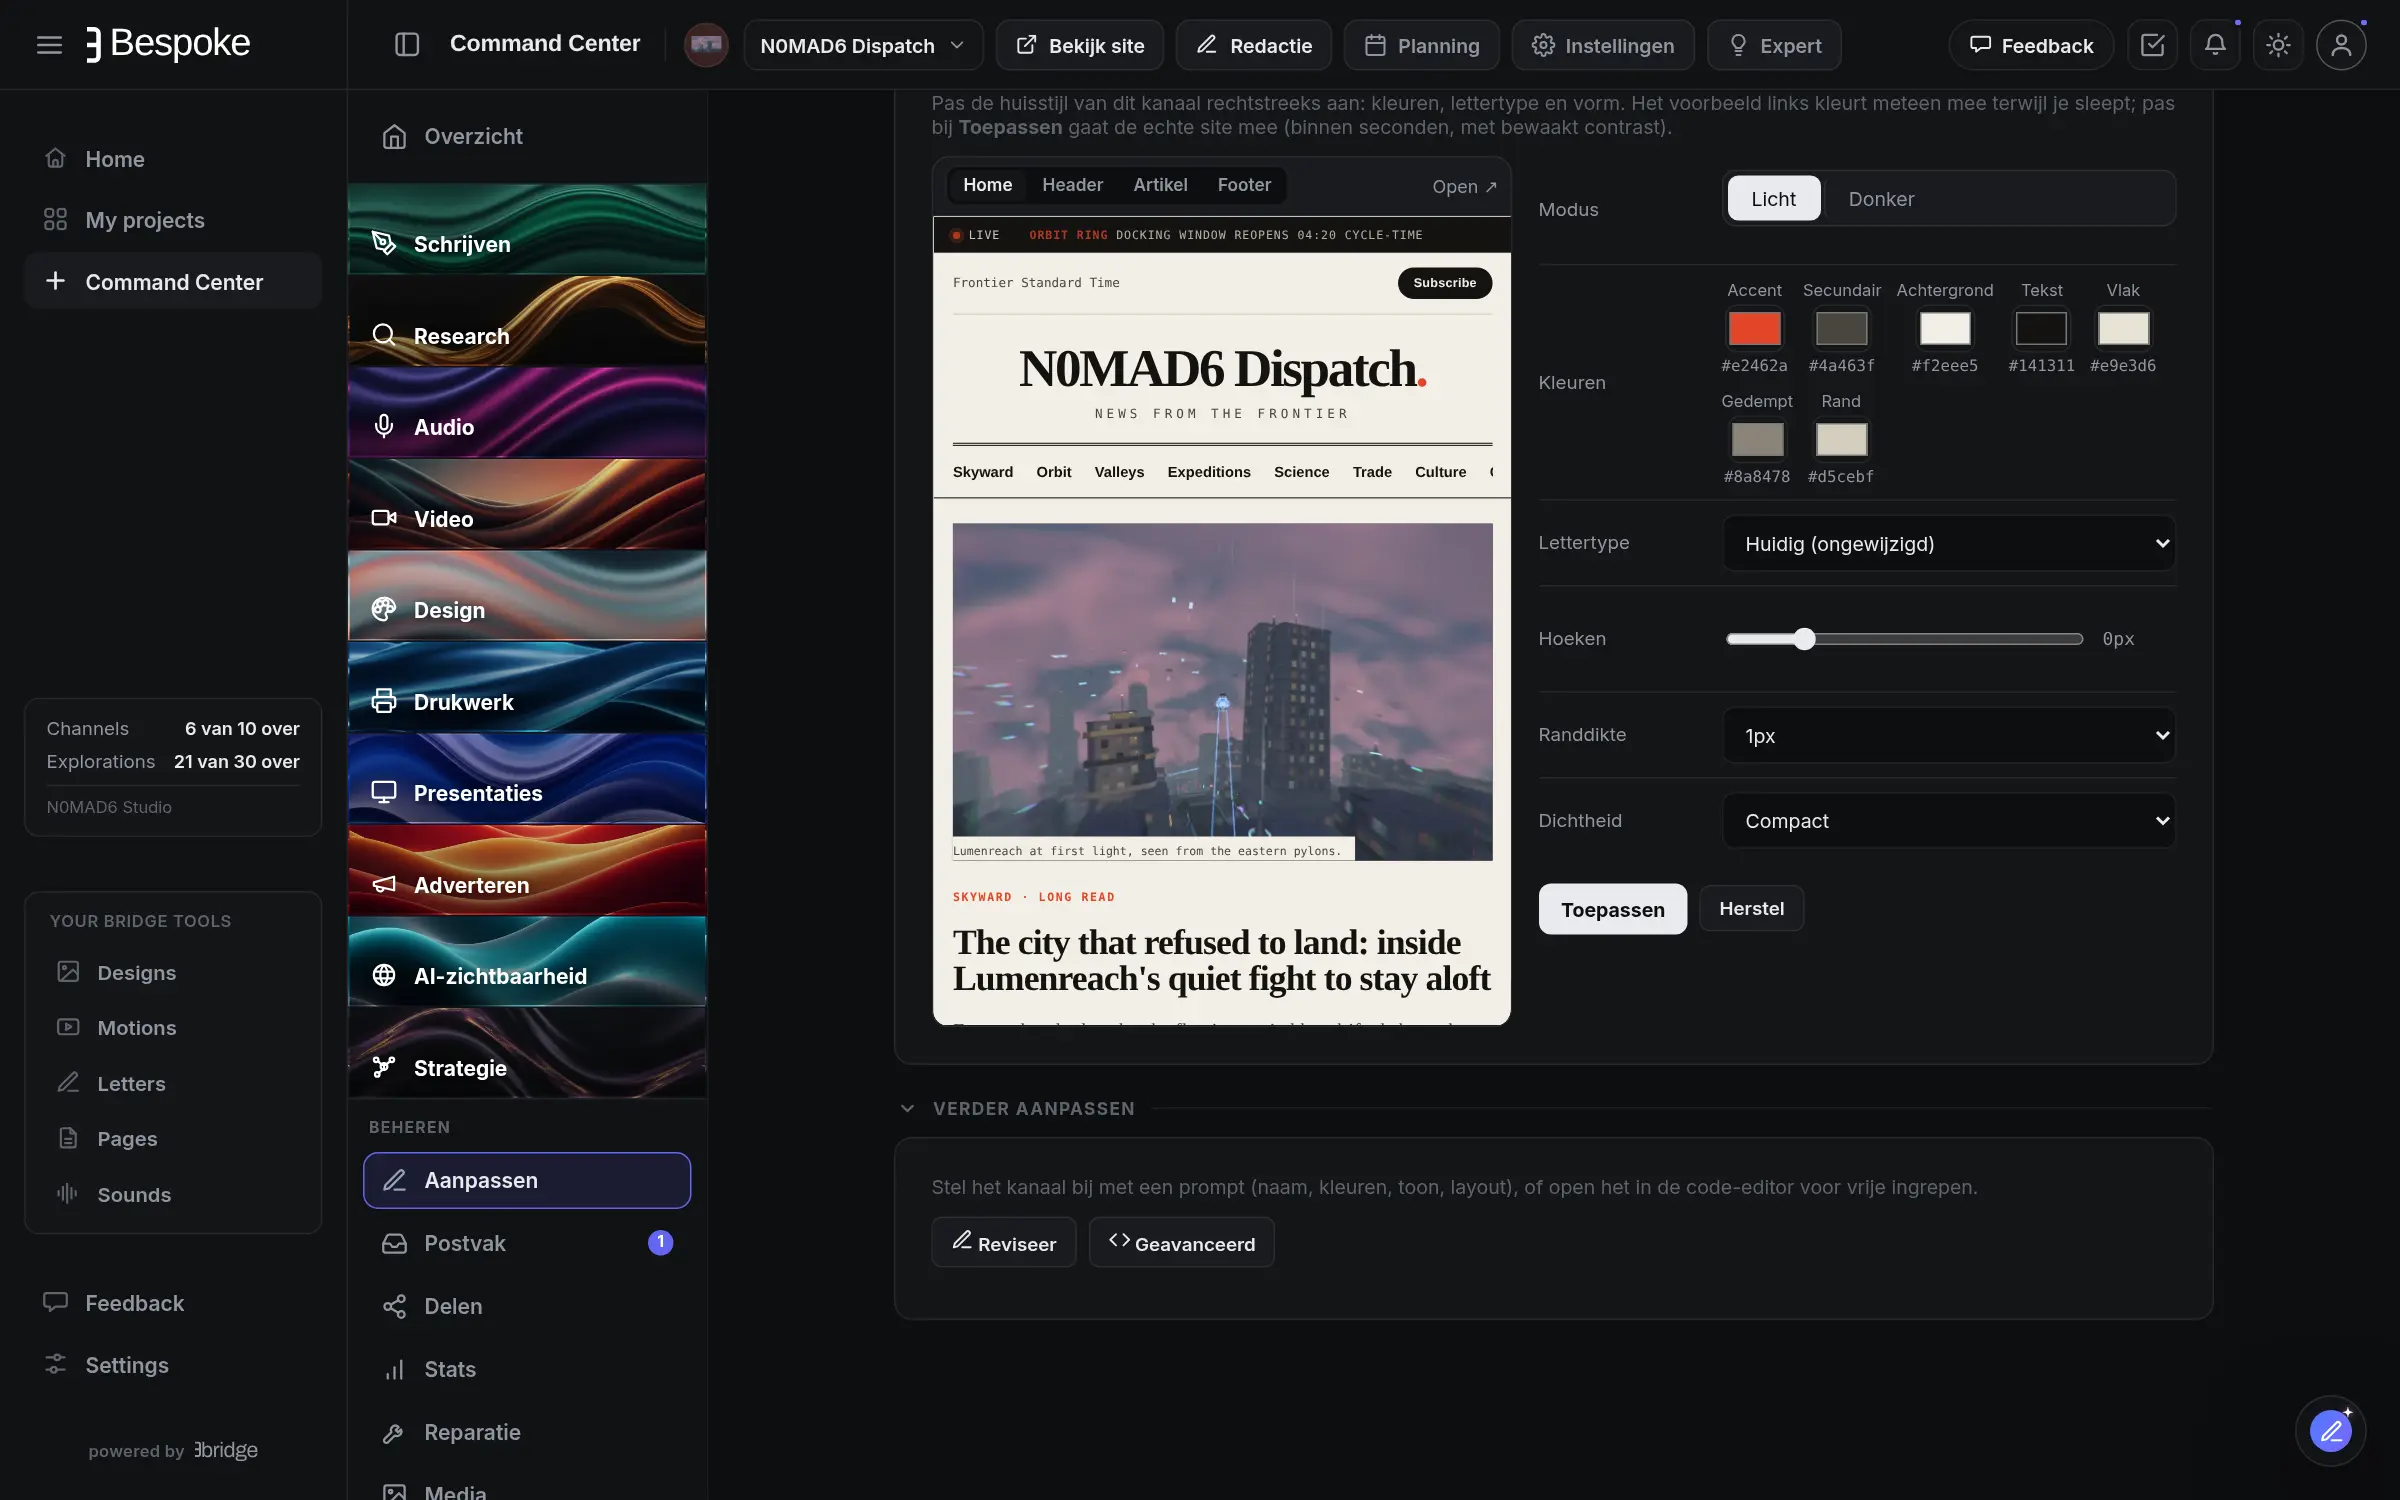Screen dimensions: 2400x1500
Task: Open the Adverteren megaphone tile
Action: (527, 870)
